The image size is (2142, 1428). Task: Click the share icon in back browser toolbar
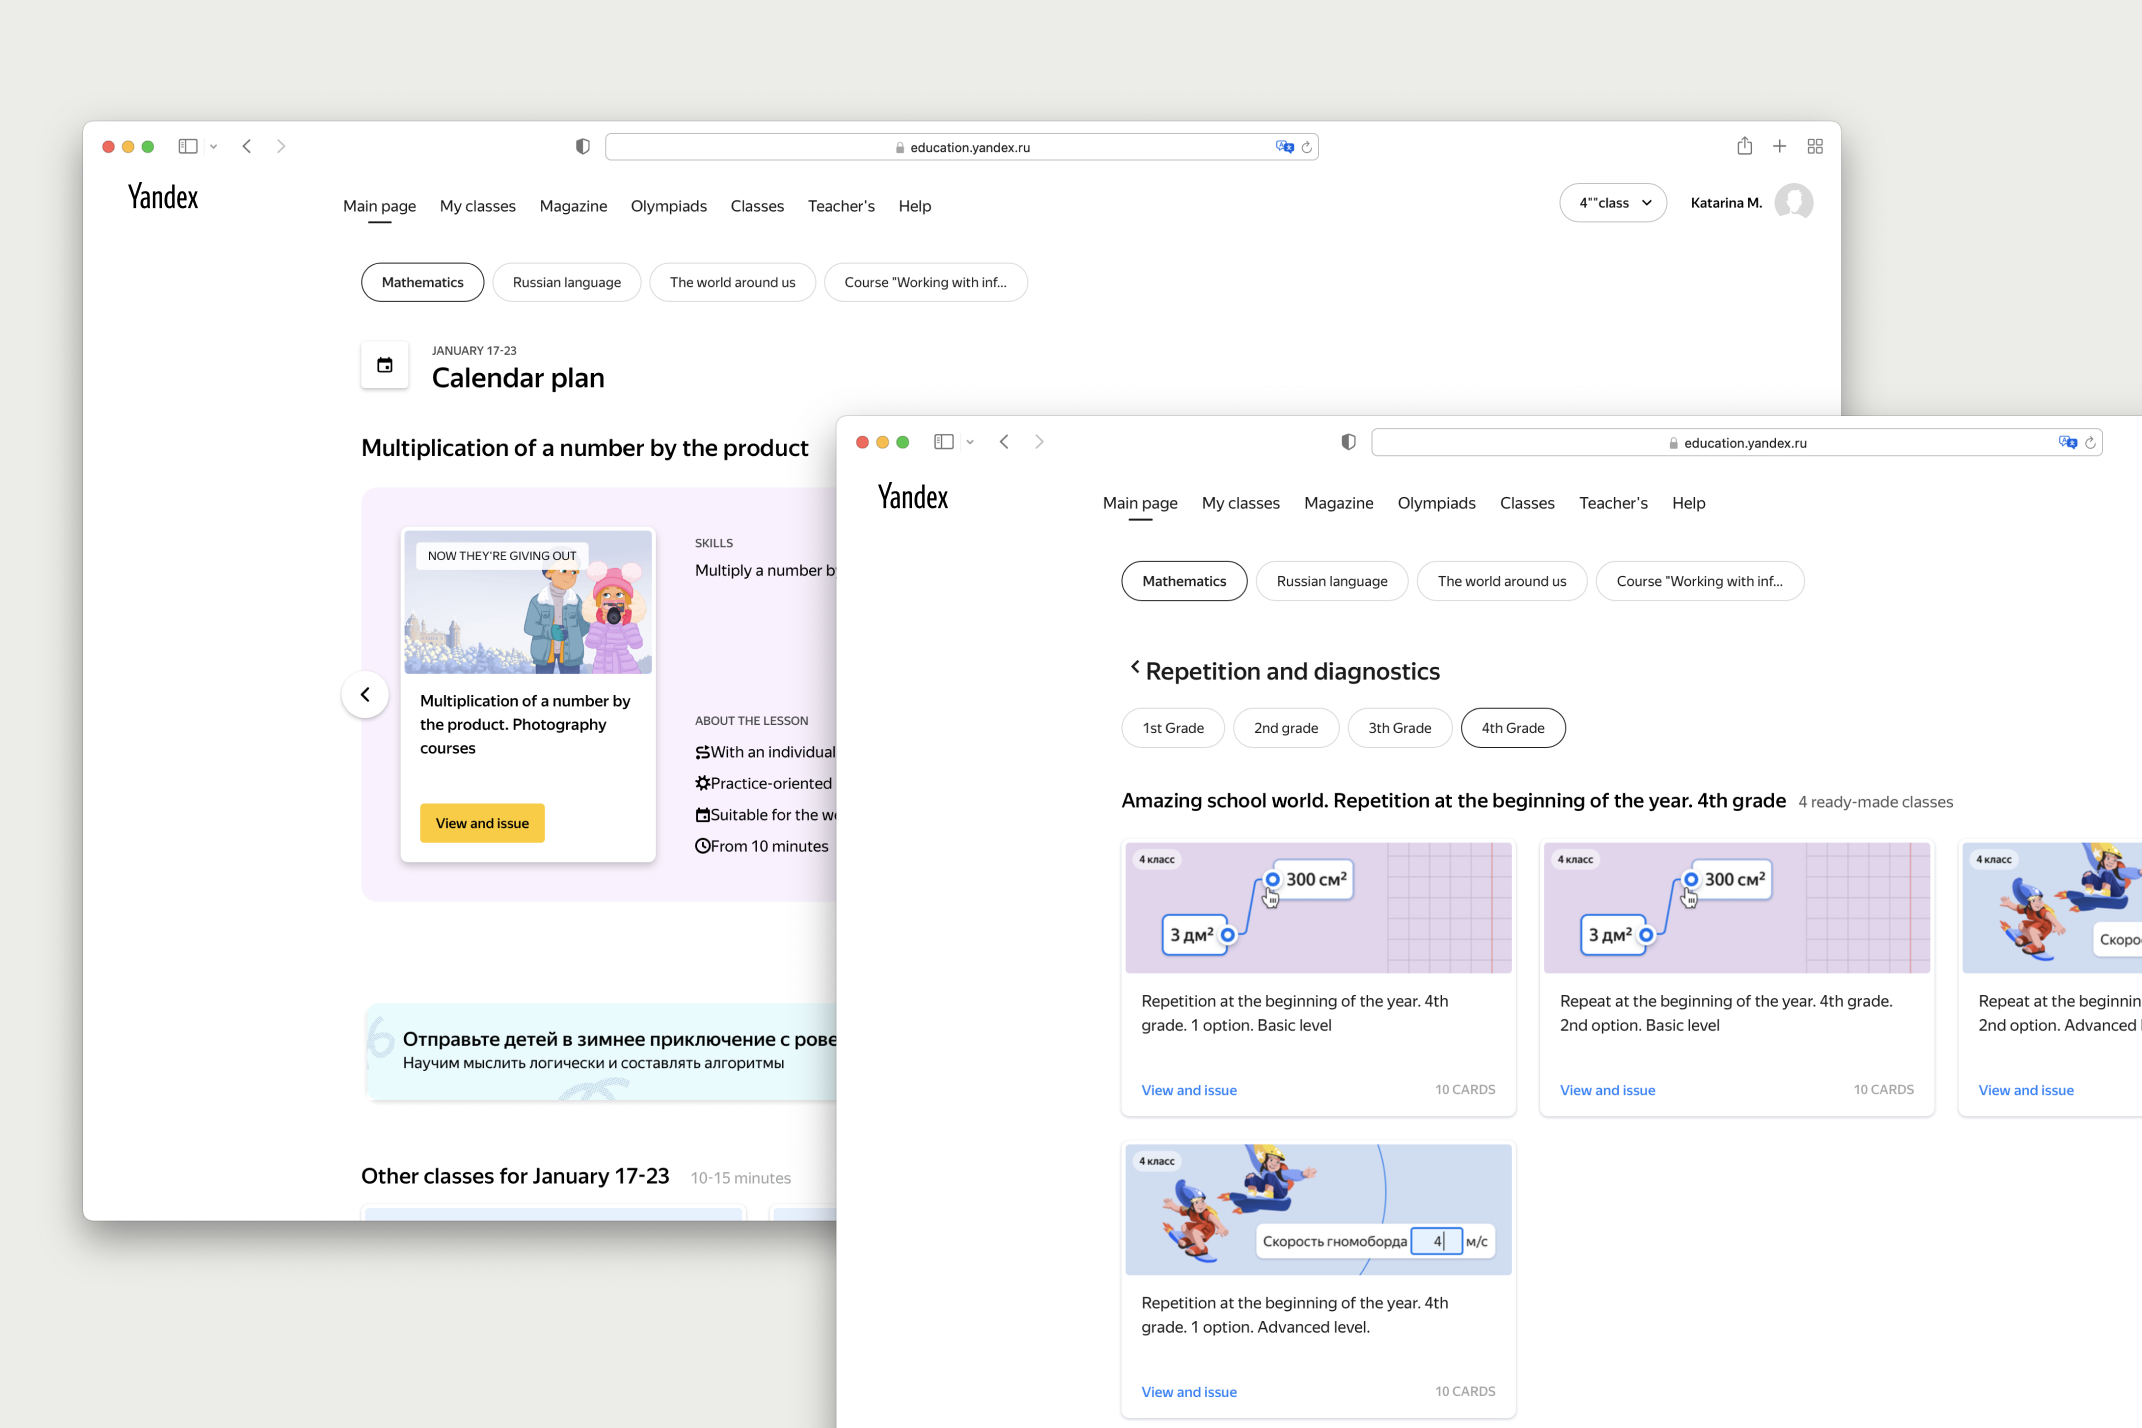1744,146
